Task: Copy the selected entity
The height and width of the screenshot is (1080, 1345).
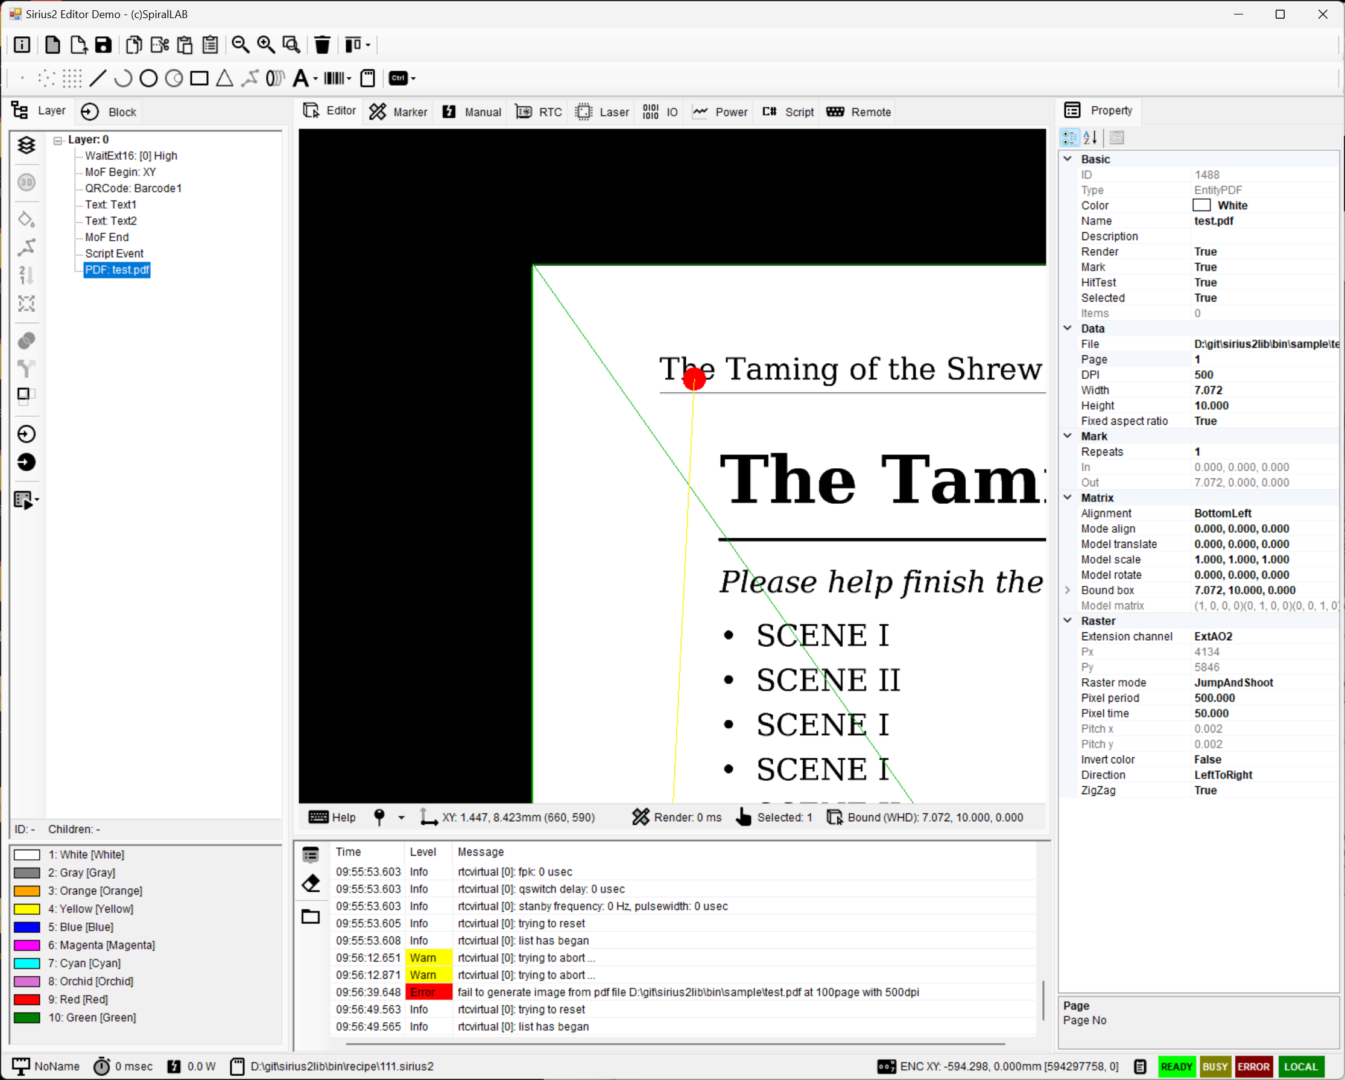Action: (x=134, y=45)
